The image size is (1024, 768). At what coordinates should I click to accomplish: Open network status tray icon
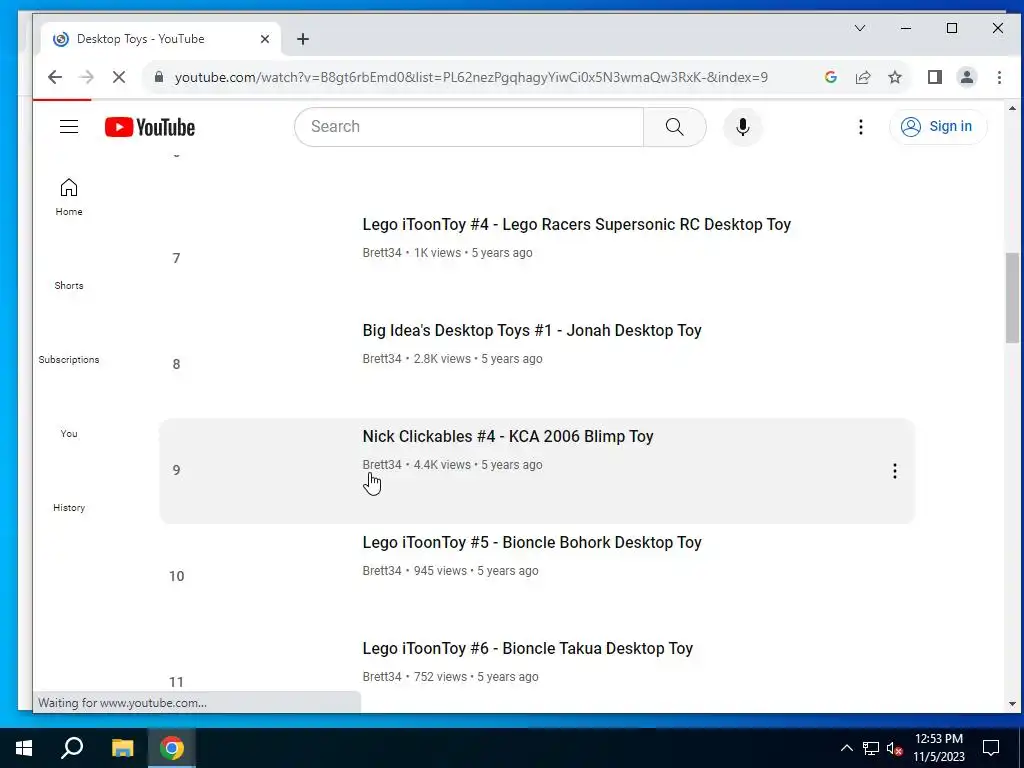click(x=871, y=748)
